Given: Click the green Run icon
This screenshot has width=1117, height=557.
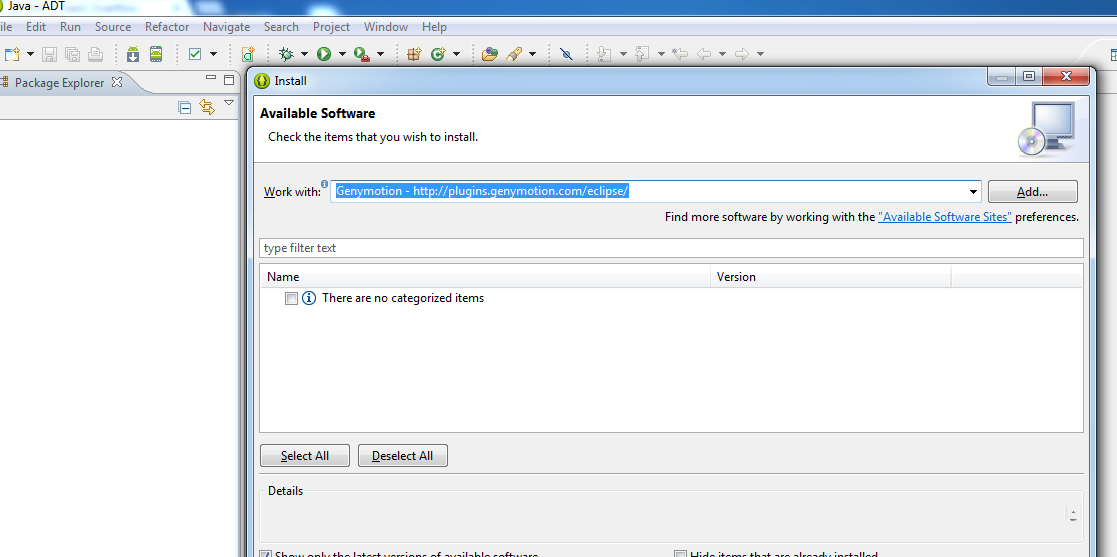Looking at the screenshot, I should (324, 54).
